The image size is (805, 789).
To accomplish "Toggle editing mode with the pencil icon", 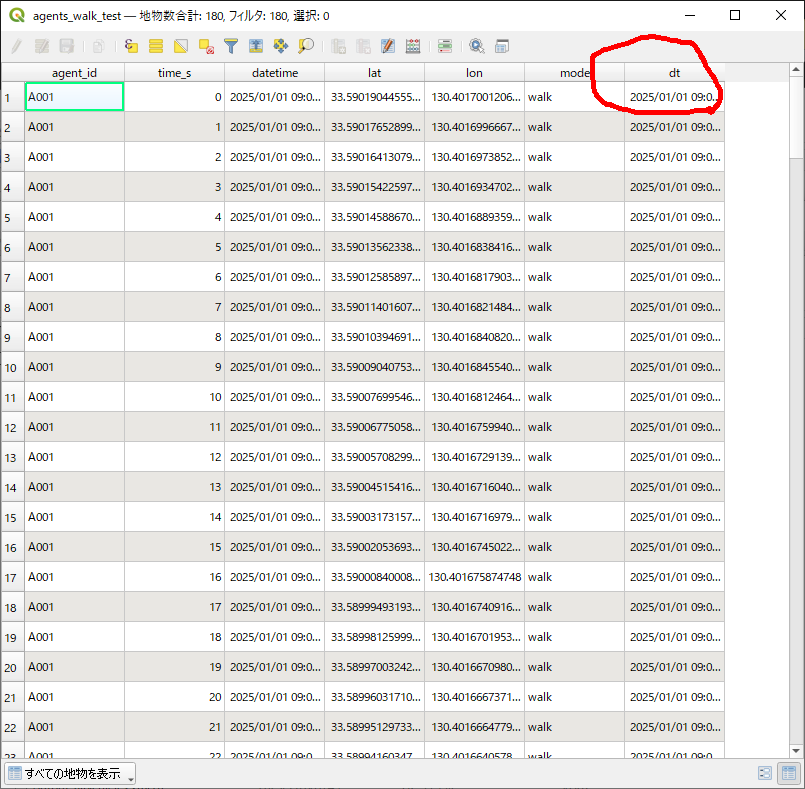I will point(16,46).
